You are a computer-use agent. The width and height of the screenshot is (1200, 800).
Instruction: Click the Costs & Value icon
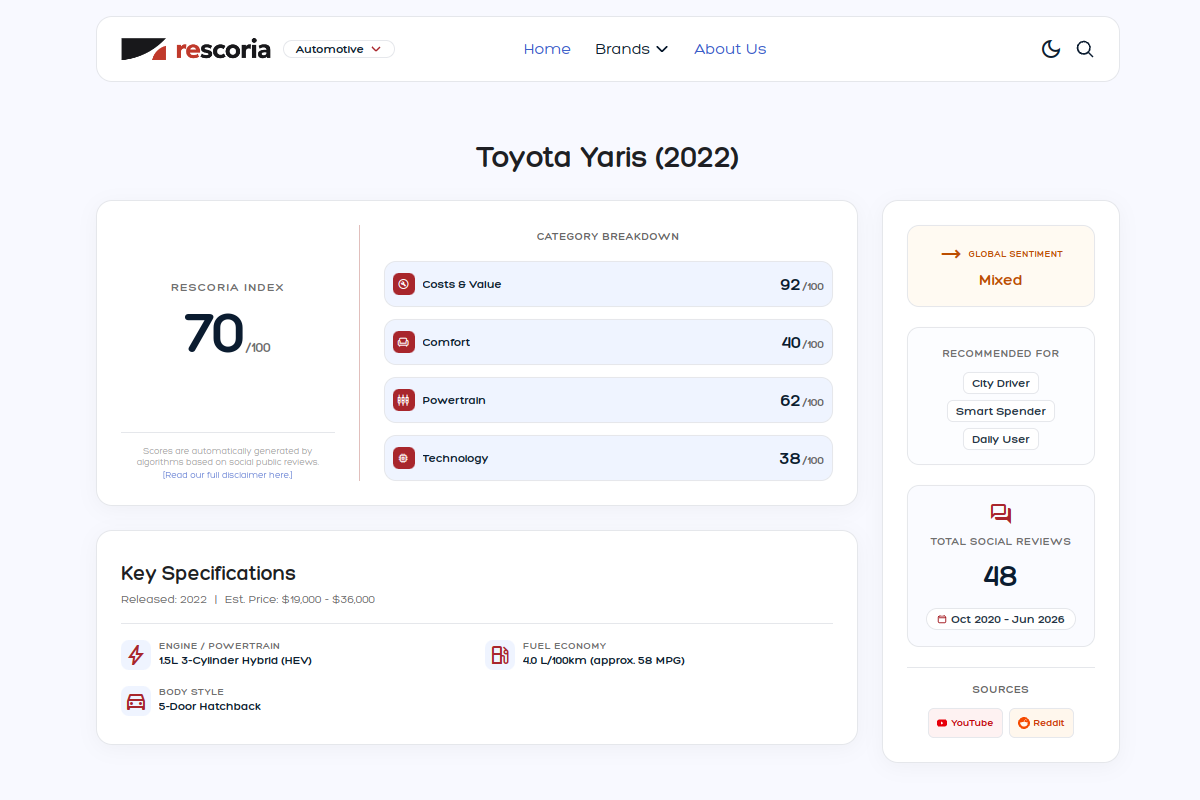[404, 284]
